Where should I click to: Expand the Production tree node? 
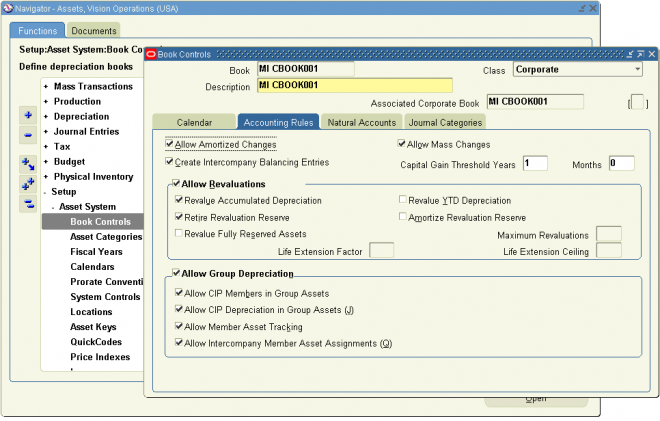(46, 101)
